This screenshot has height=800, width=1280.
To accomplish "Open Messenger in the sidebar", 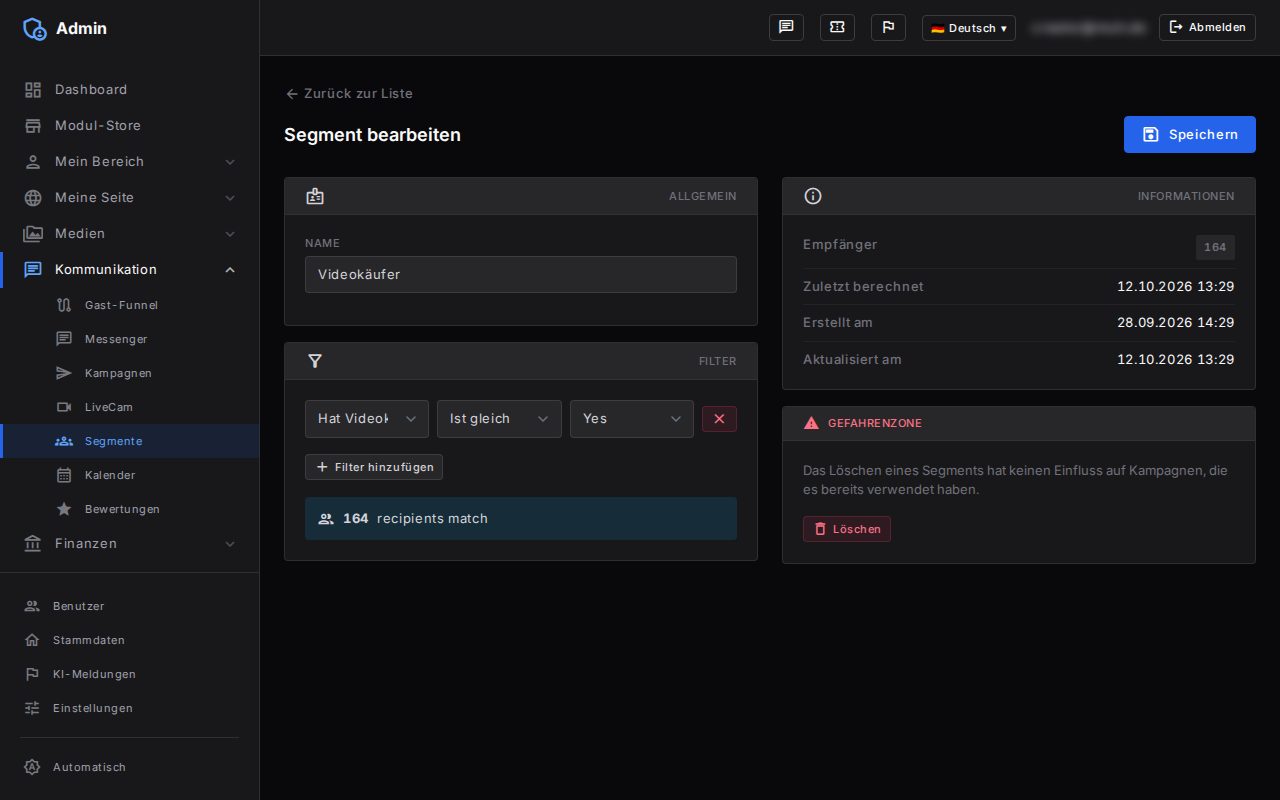I will (130, 339).
